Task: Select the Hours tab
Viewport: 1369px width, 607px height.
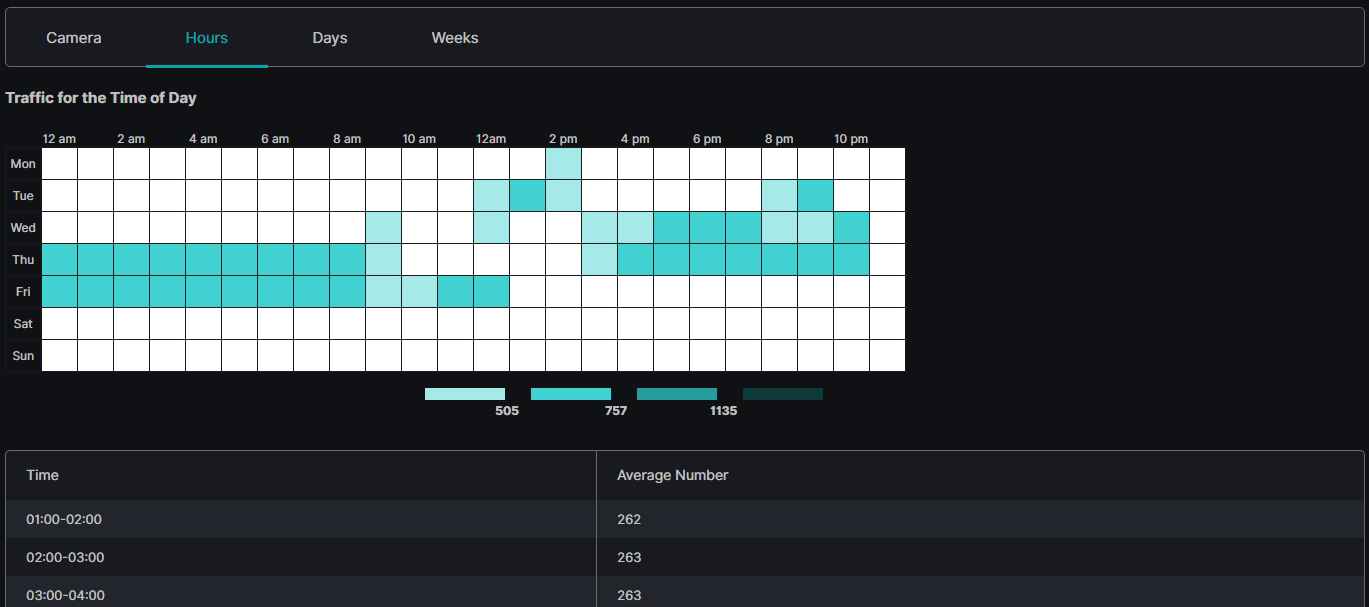Action: 207,38
